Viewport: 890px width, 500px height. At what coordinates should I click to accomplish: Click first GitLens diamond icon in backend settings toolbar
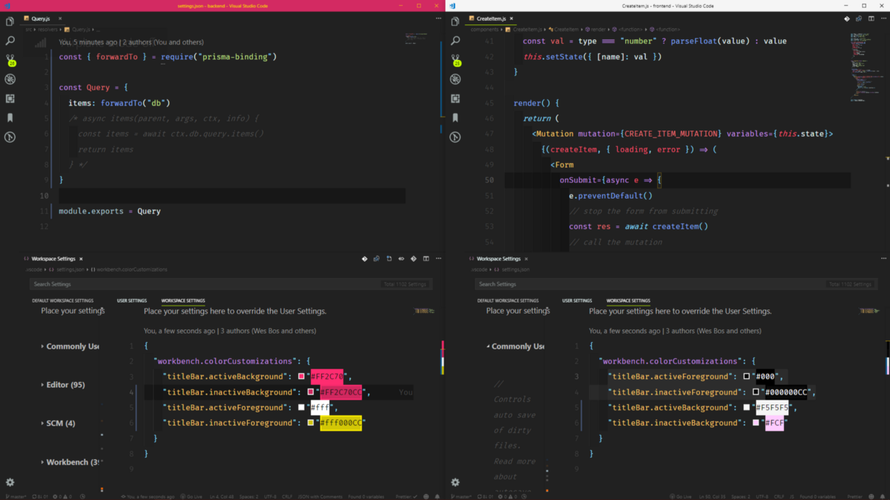coord(364,259)
